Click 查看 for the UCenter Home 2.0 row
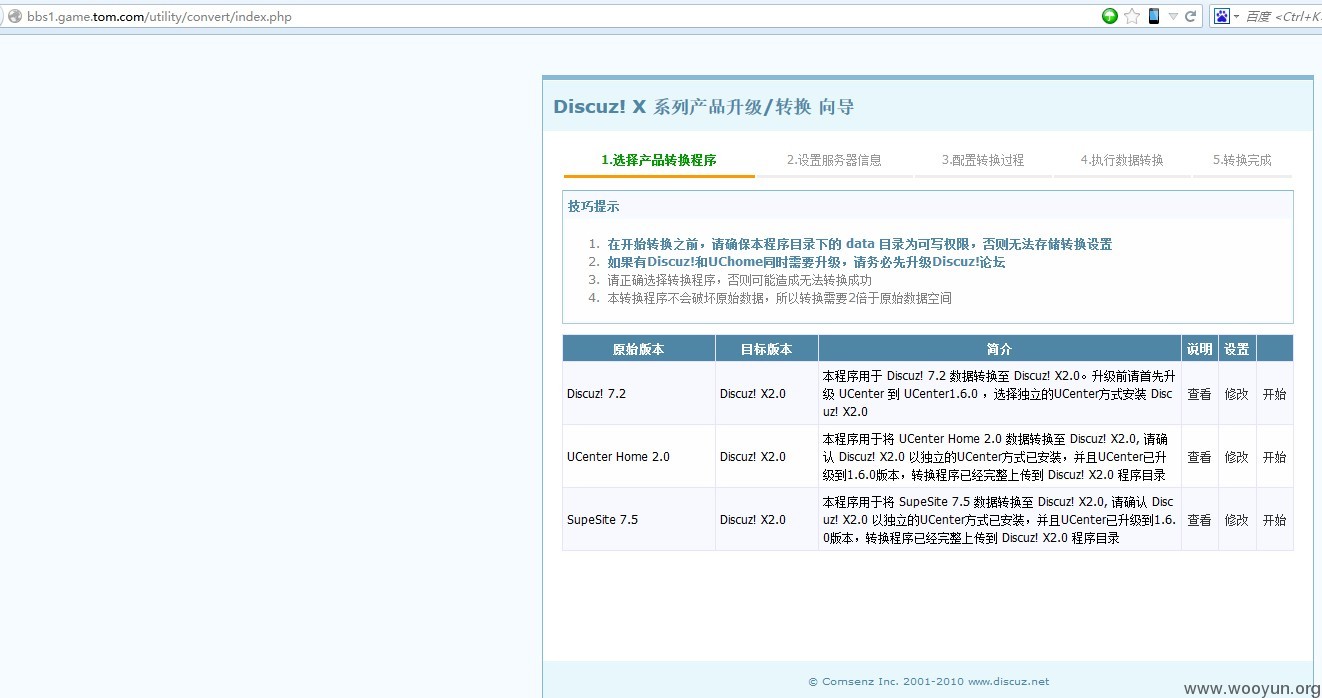This screenshot has width=1322, height=698. (x=1199, y=457)
